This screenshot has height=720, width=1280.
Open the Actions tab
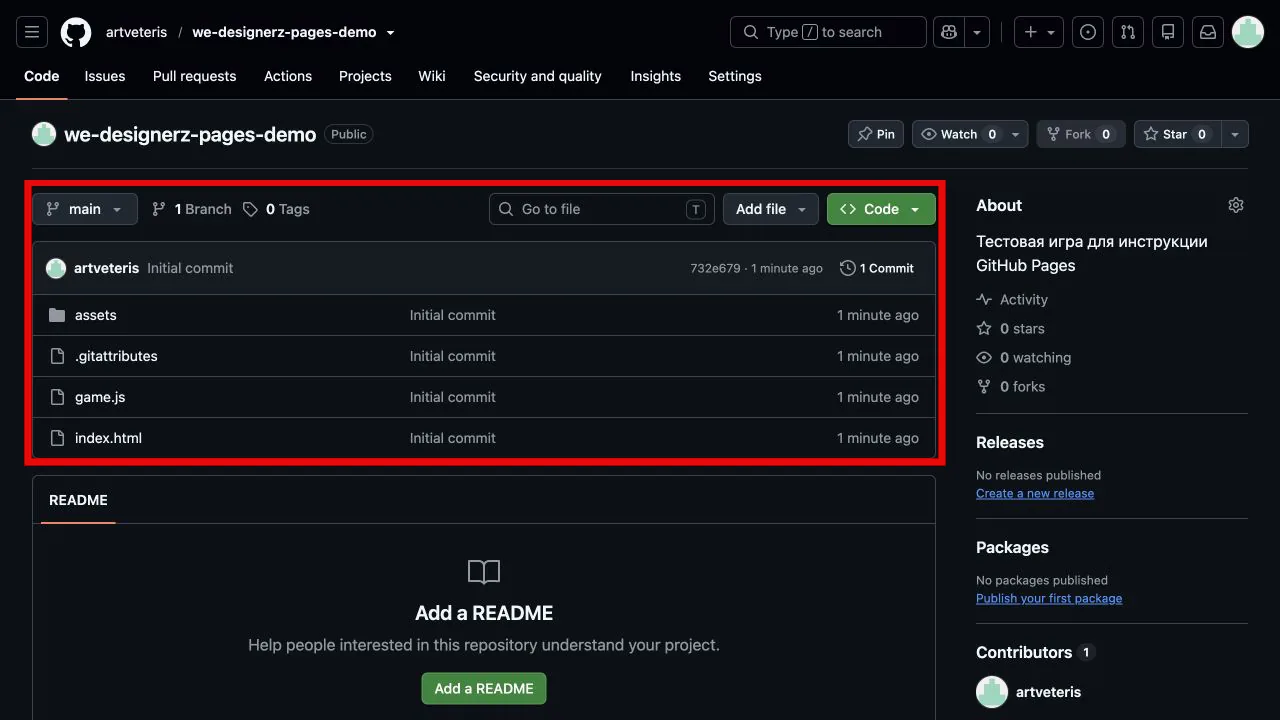[288, 76]
